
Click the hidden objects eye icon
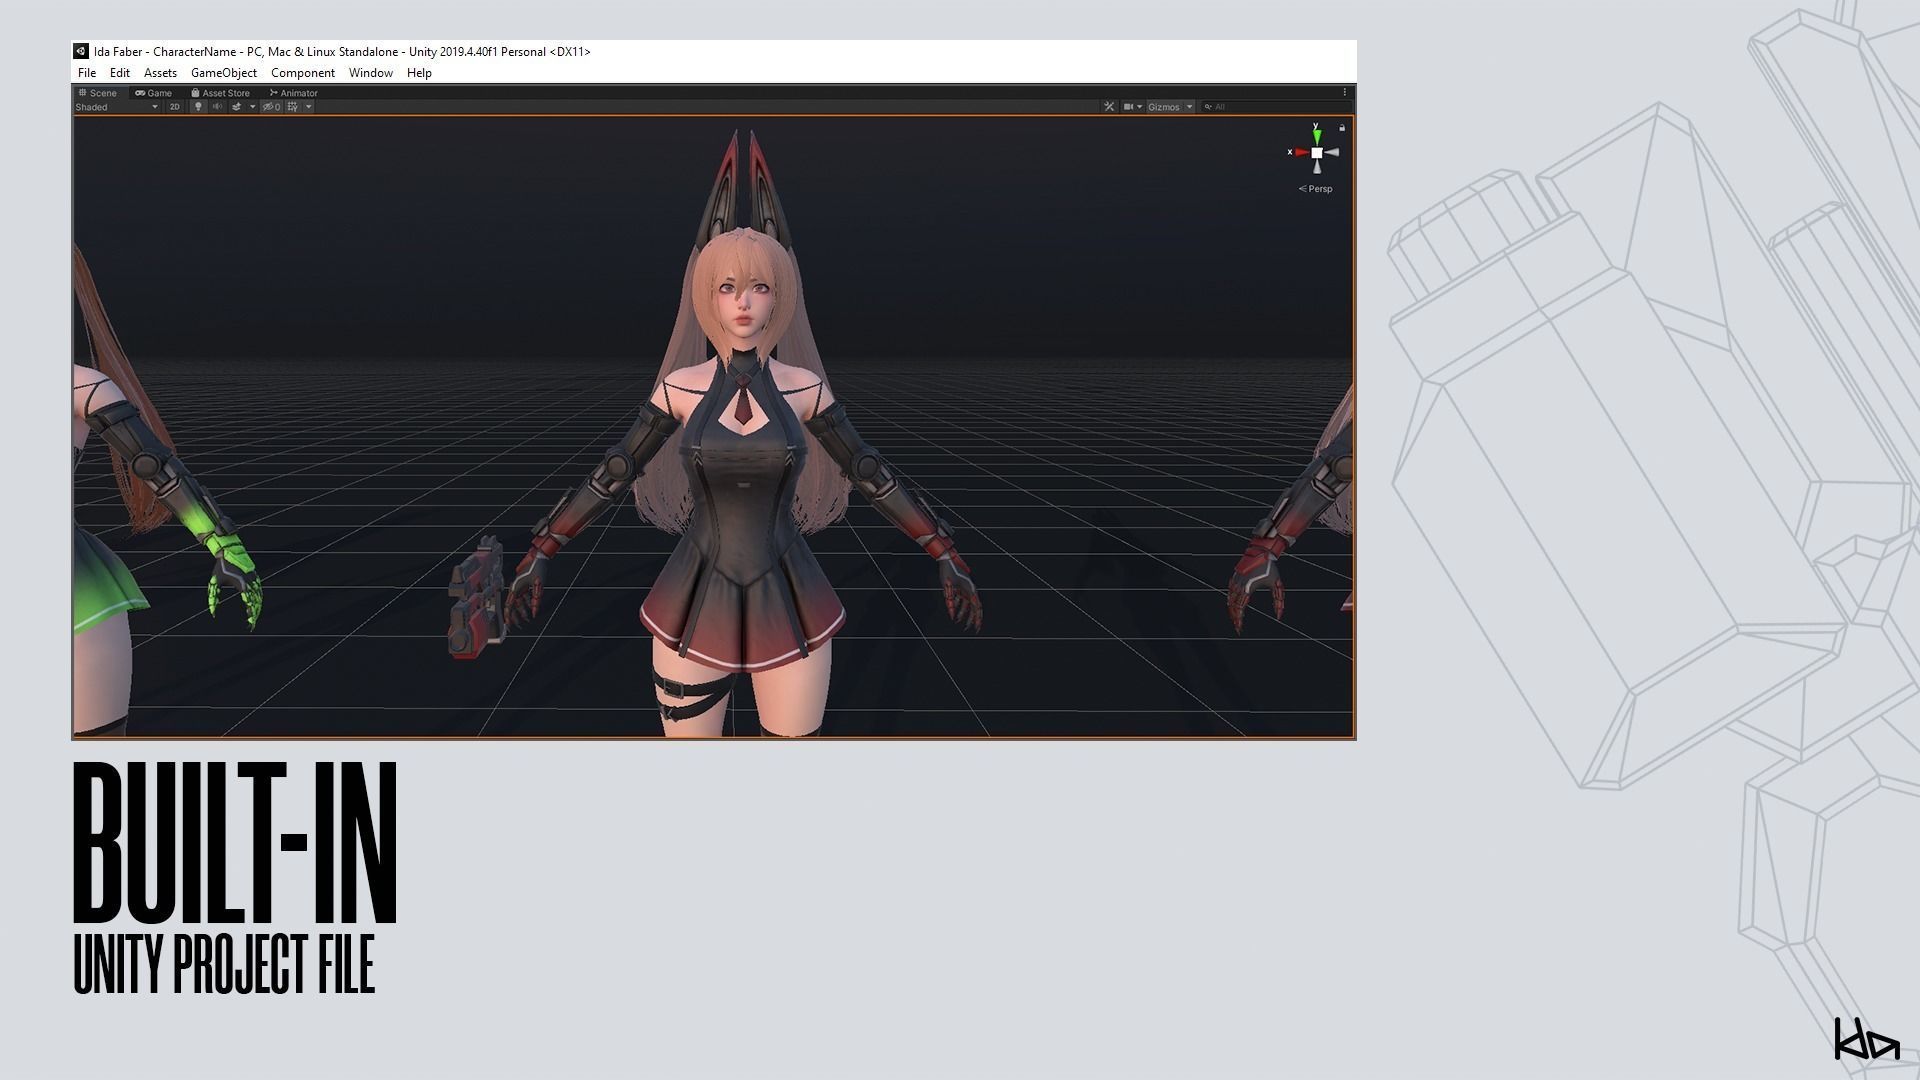270,107
